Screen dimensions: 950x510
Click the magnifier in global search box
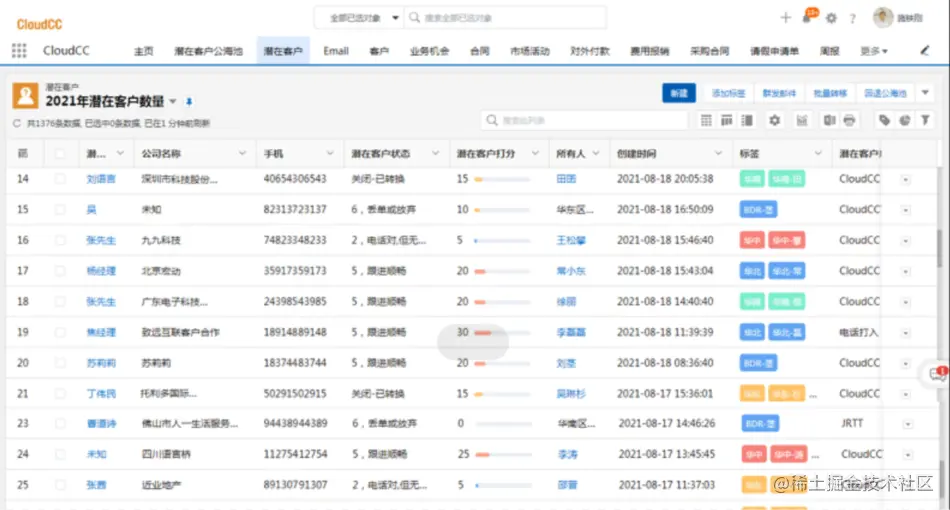pos(414,18)
